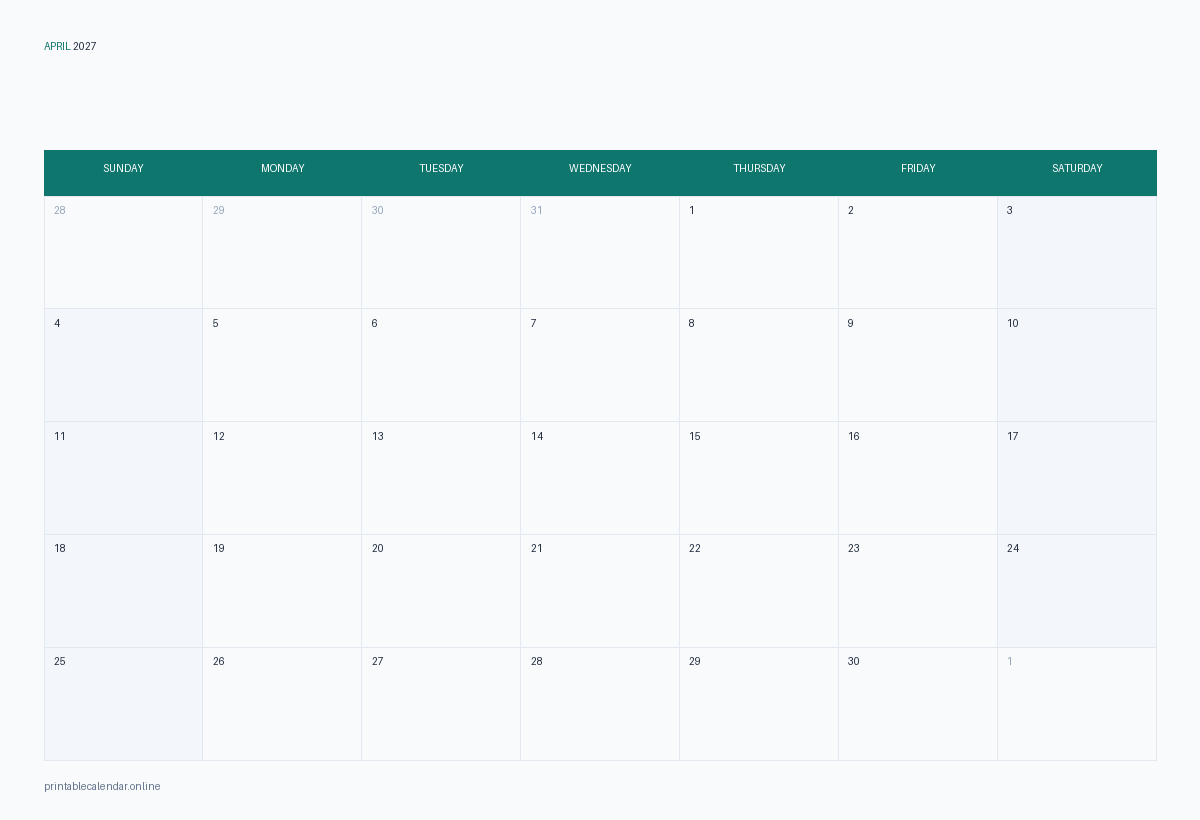This screenshot has height=820, width=1200.
Task: Click date 25 under Sunday
Action: 60,662
